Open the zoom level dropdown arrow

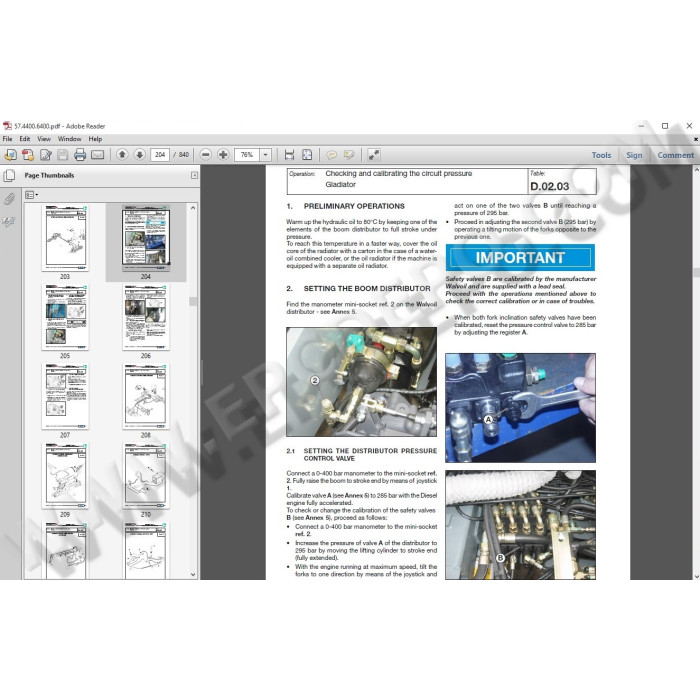click(x=266, y=155)
